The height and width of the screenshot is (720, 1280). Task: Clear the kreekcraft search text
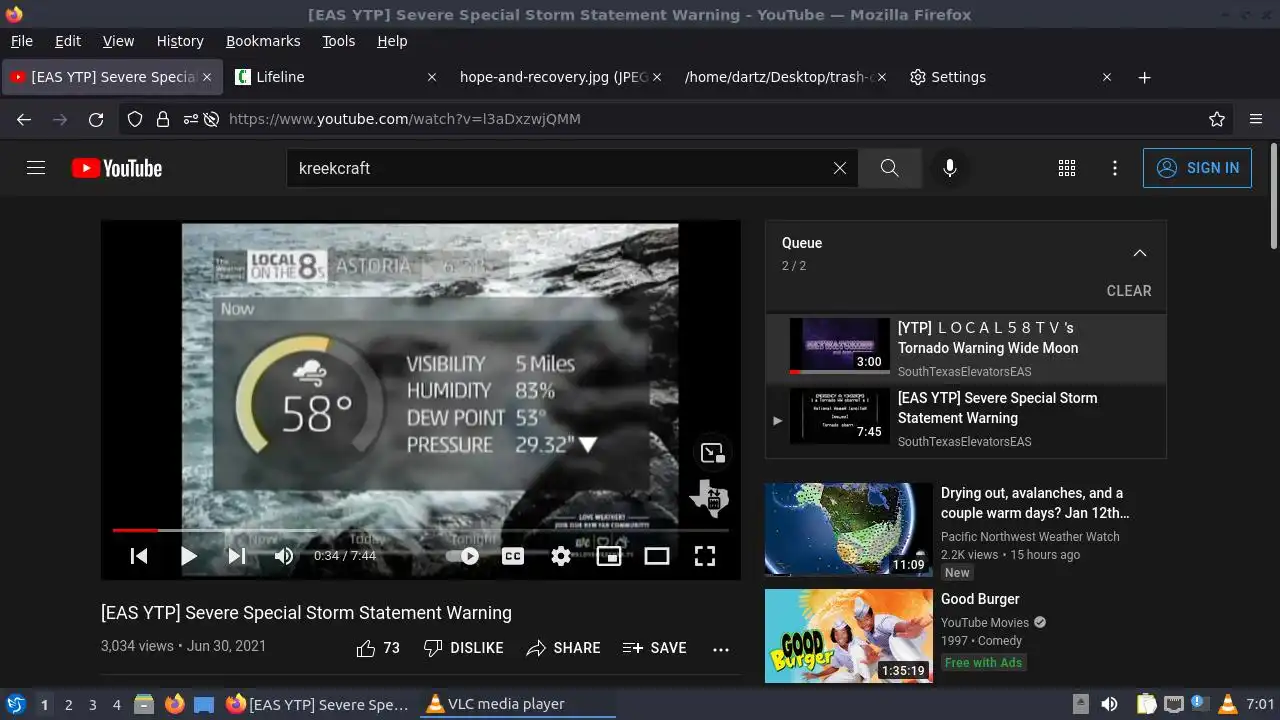840,168
